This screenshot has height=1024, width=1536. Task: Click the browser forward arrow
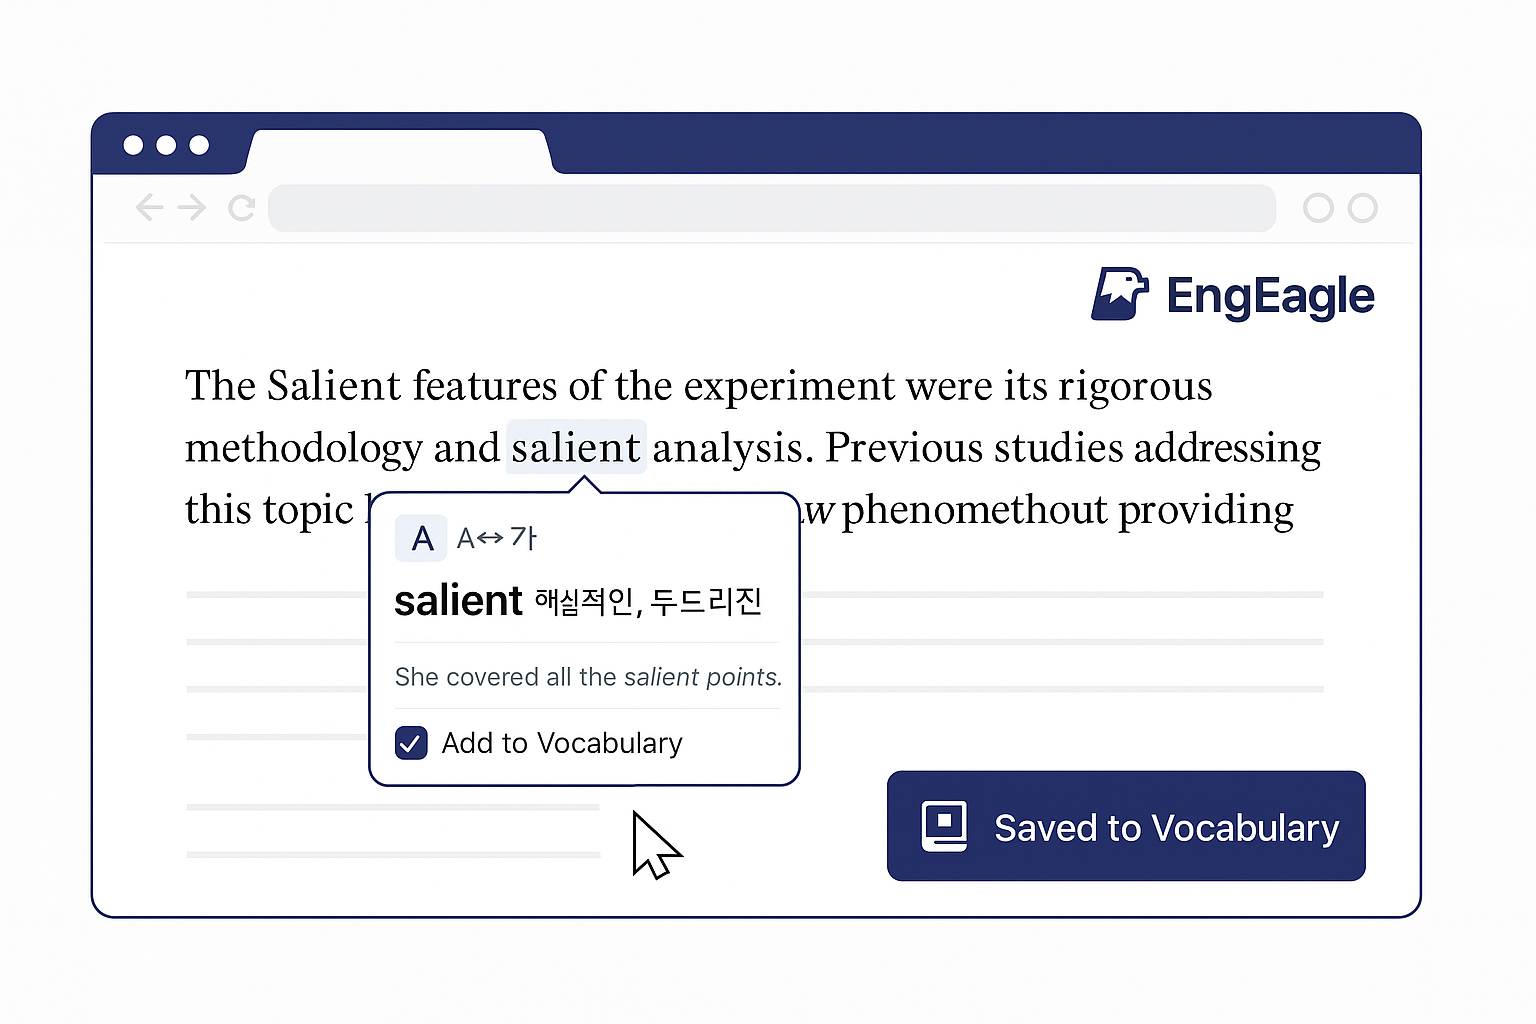pos(192,208)
